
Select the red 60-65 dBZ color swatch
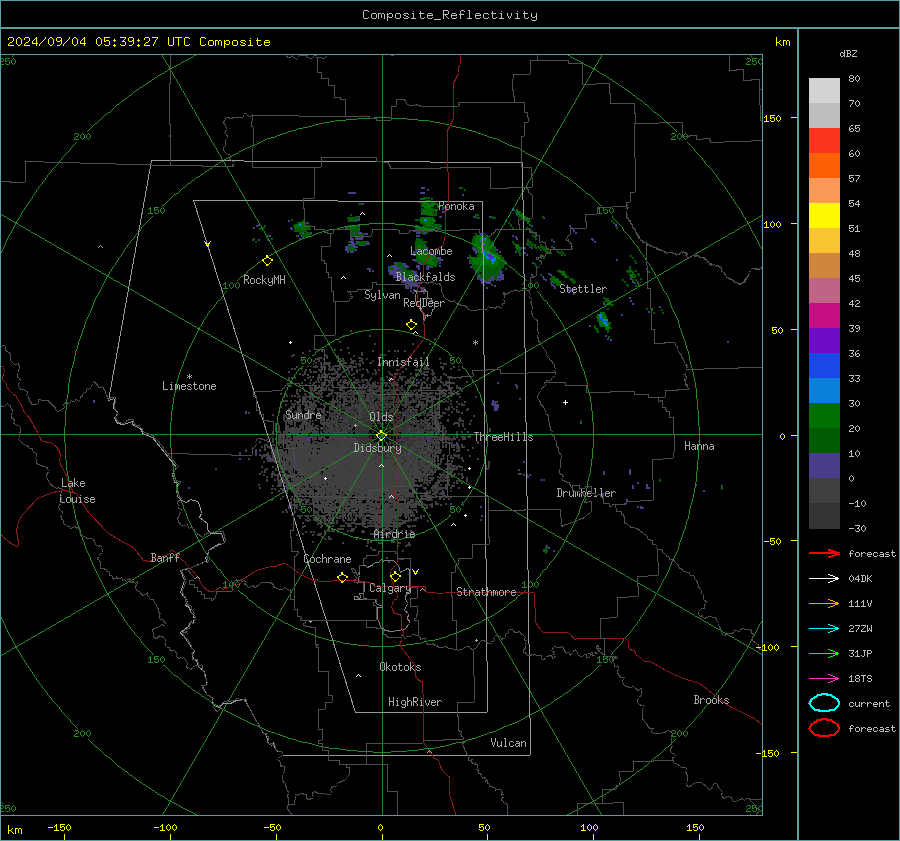[x=824, y=141]
